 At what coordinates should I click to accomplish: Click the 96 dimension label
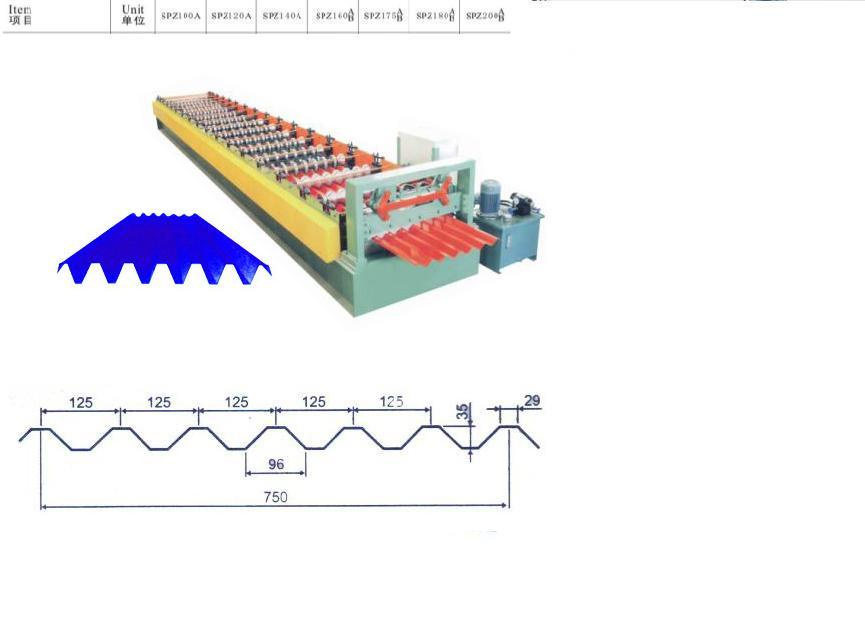pos(276,464)
